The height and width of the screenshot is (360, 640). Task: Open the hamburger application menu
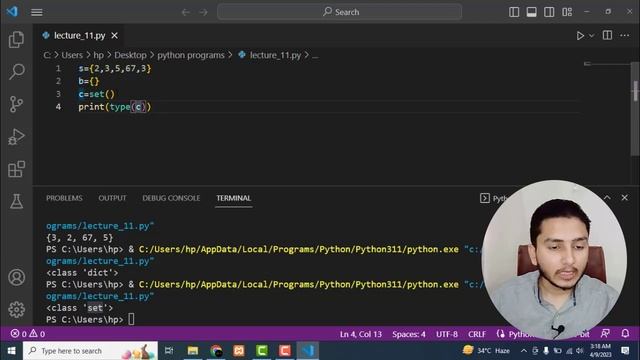tap(37, 12)
